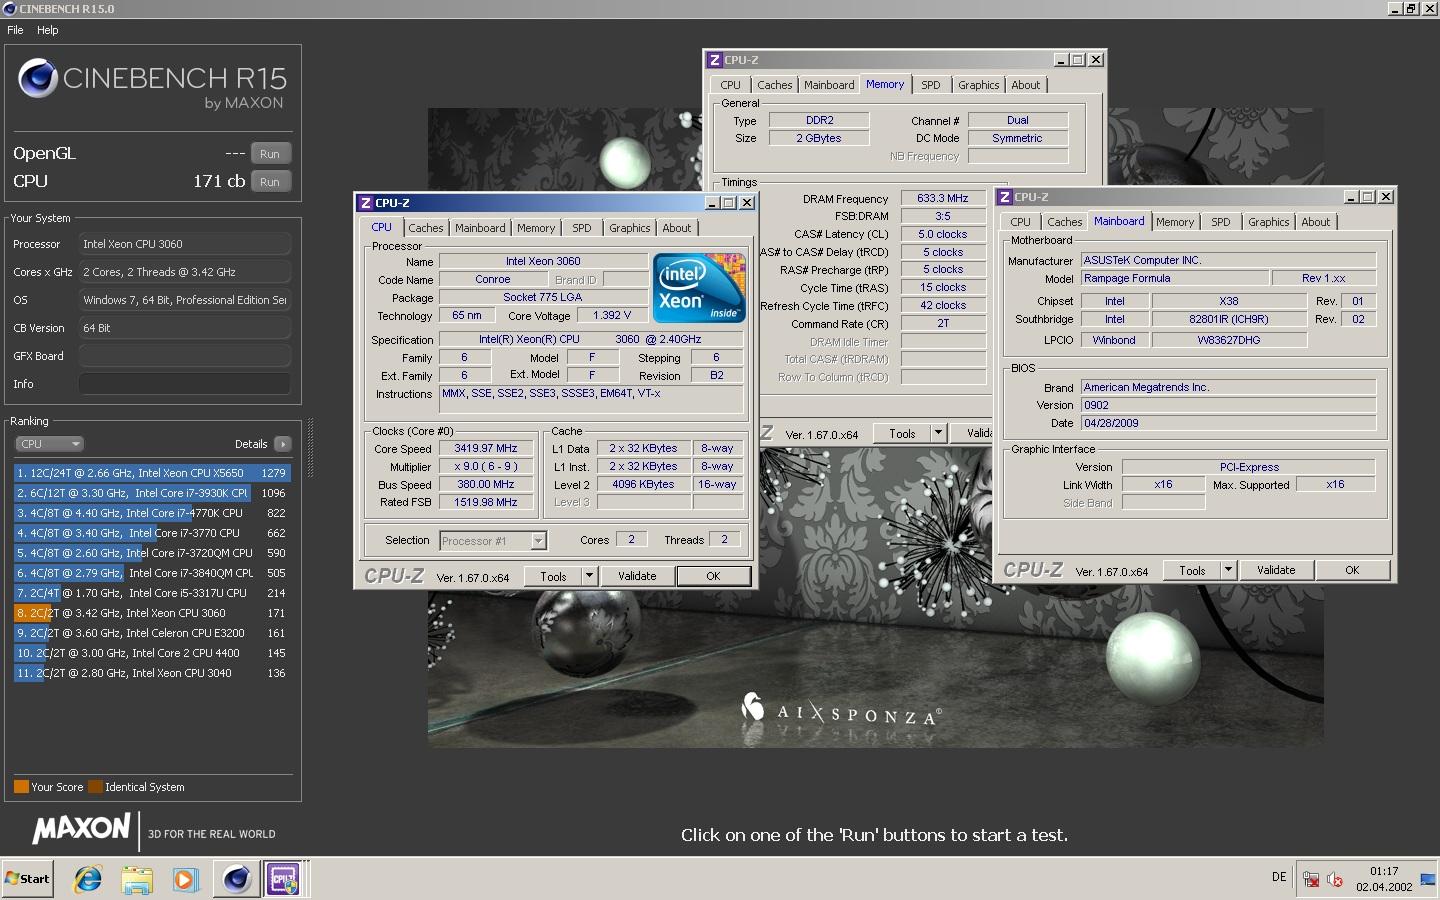Screen dimensions: 1440x900
Task: Click Tools button in front CPU-Z CPU window
Action: (553, 576)
